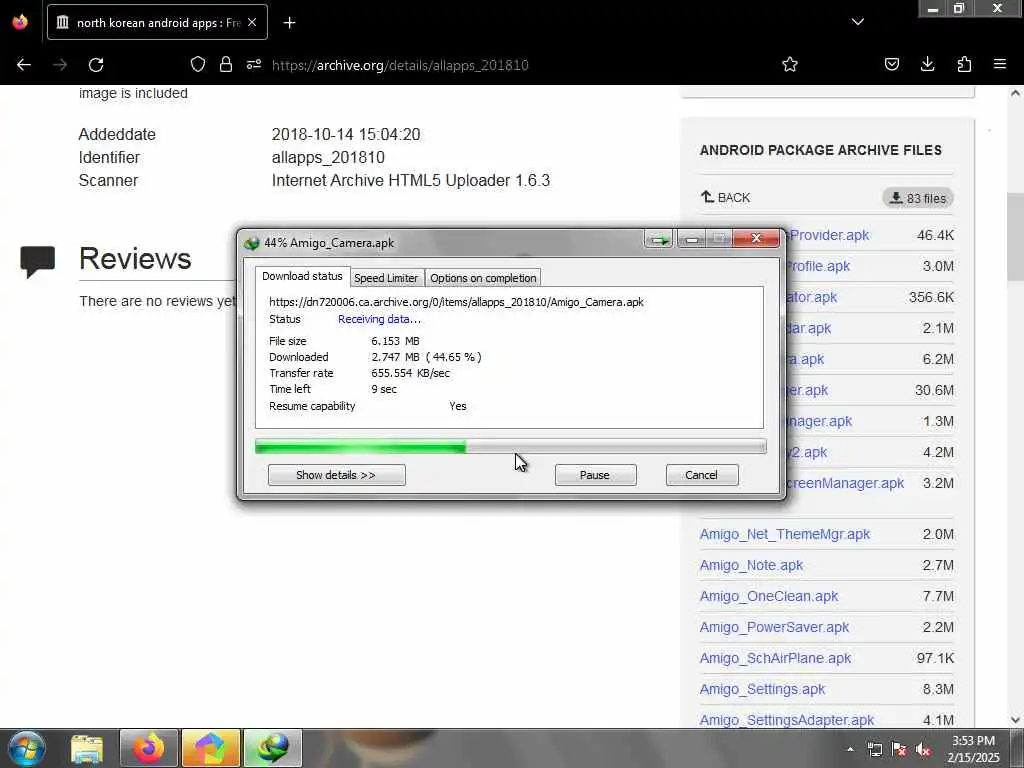The image size is (1024, 768).
Task: Expand the list all tabs dropdown
Action: tap(858, 22)
